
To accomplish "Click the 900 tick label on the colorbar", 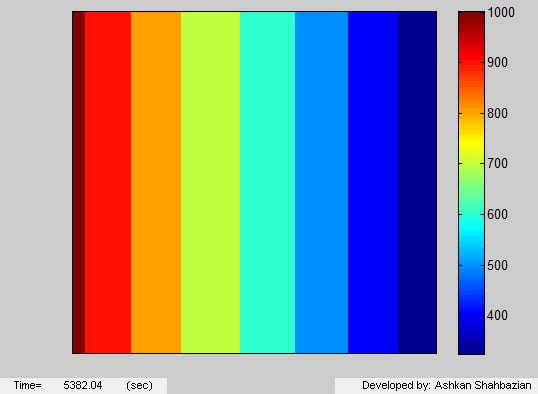I will (498, 63).
